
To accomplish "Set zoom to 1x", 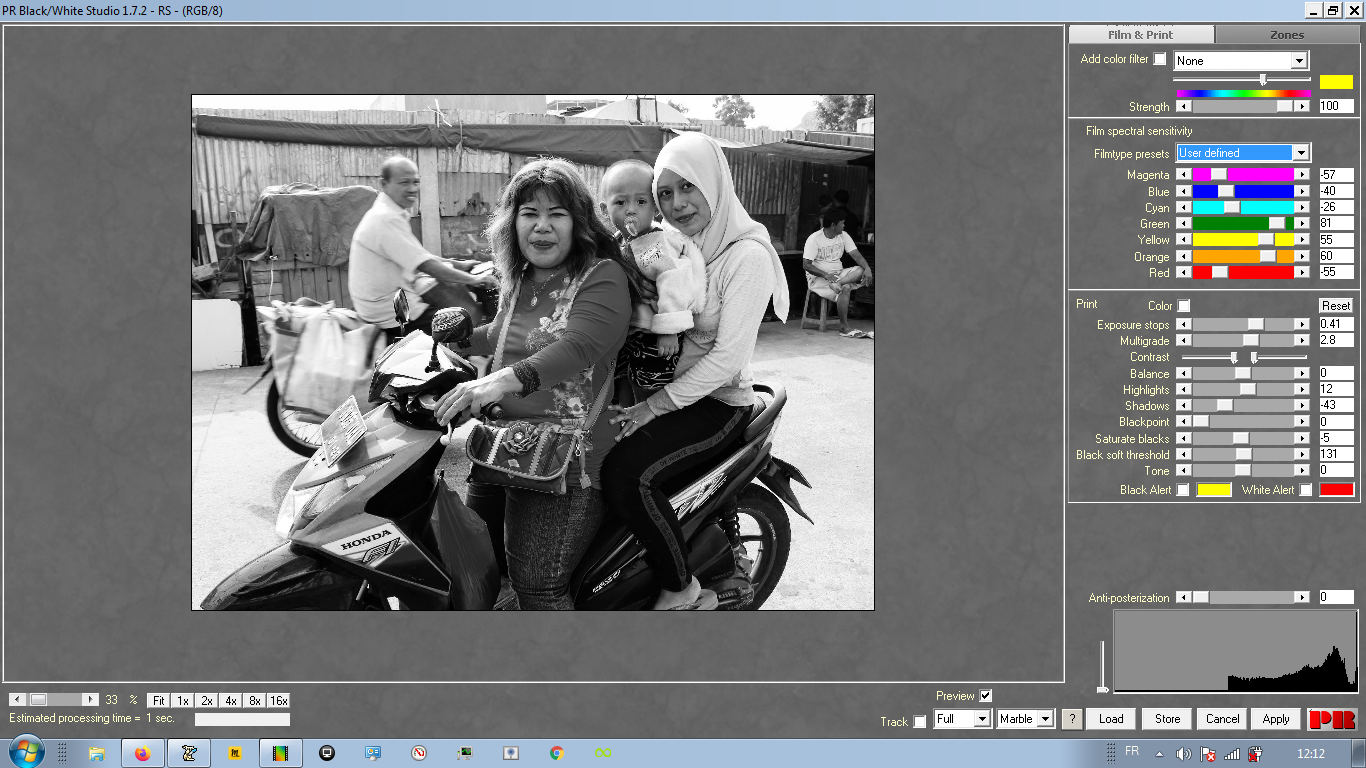I will 182,700.
